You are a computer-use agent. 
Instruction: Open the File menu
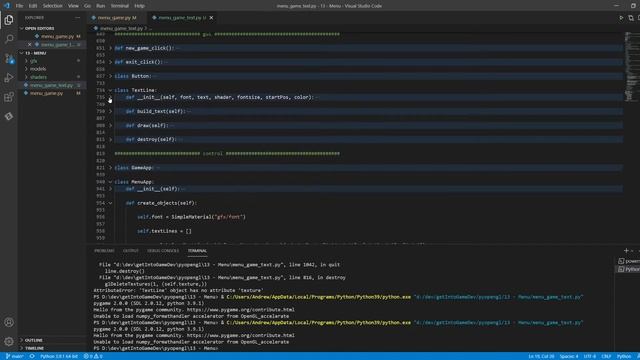pyautogui.click(x=19, y=6)
